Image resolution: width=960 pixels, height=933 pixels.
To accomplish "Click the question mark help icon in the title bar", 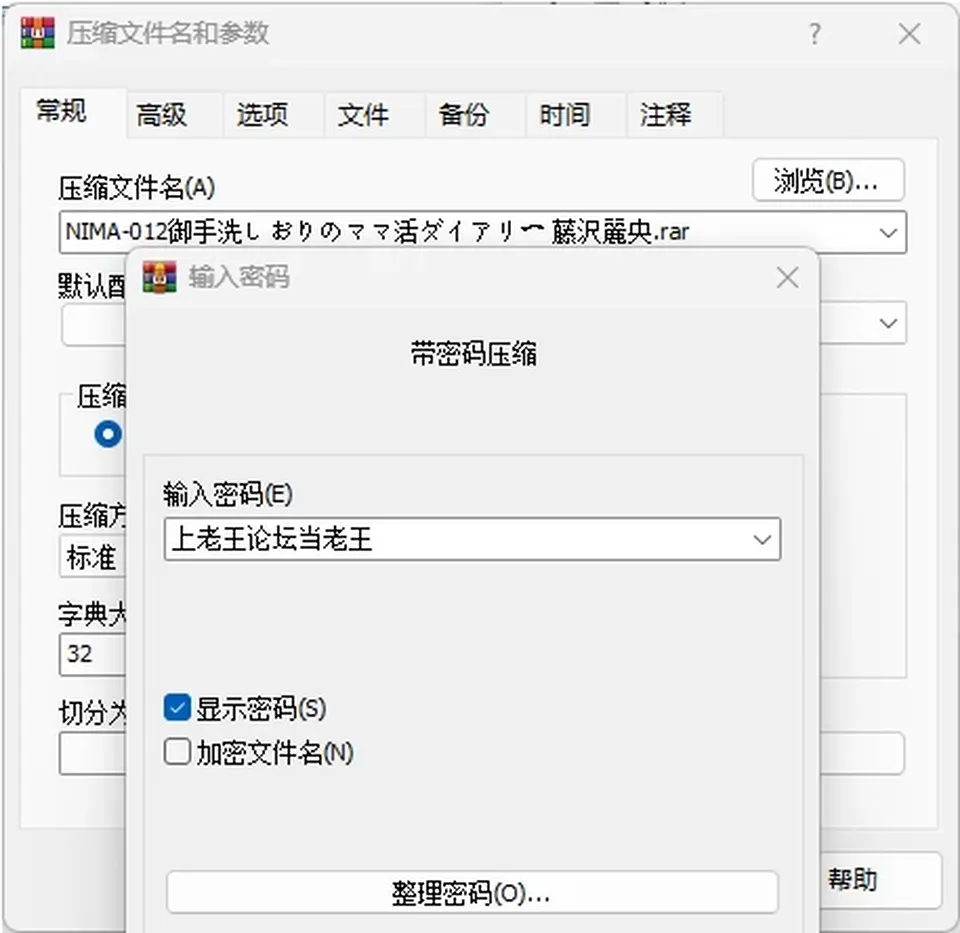I will click(x=814, y=34).
